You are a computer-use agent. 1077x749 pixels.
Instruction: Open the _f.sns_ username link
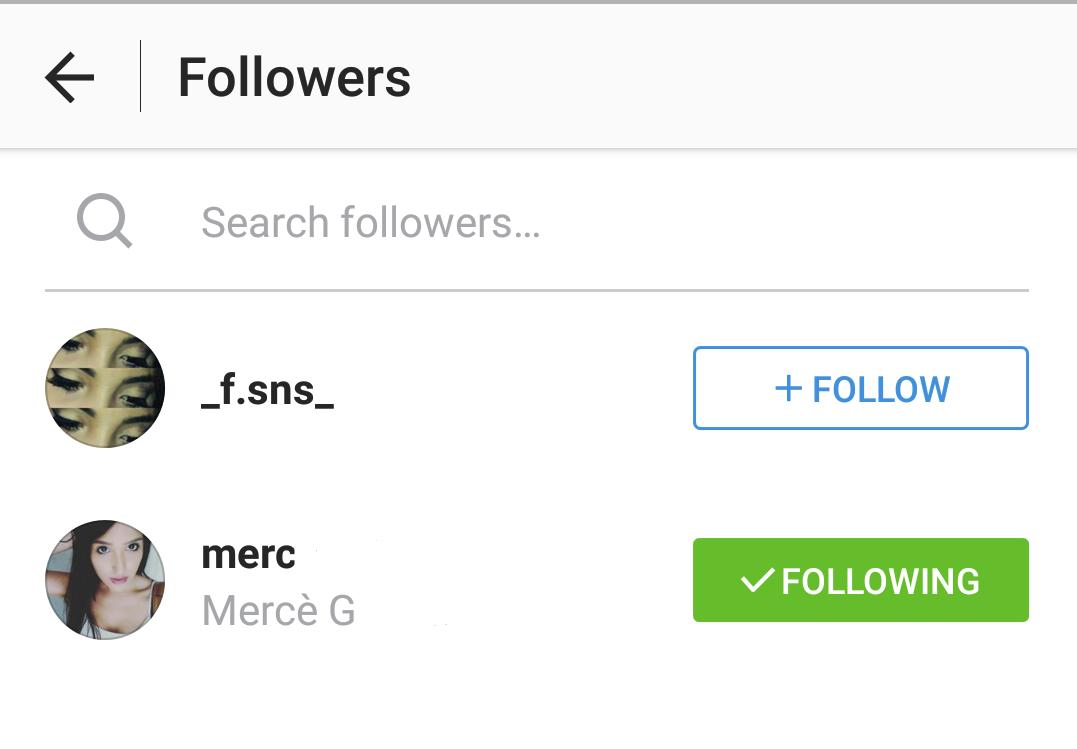267,390
